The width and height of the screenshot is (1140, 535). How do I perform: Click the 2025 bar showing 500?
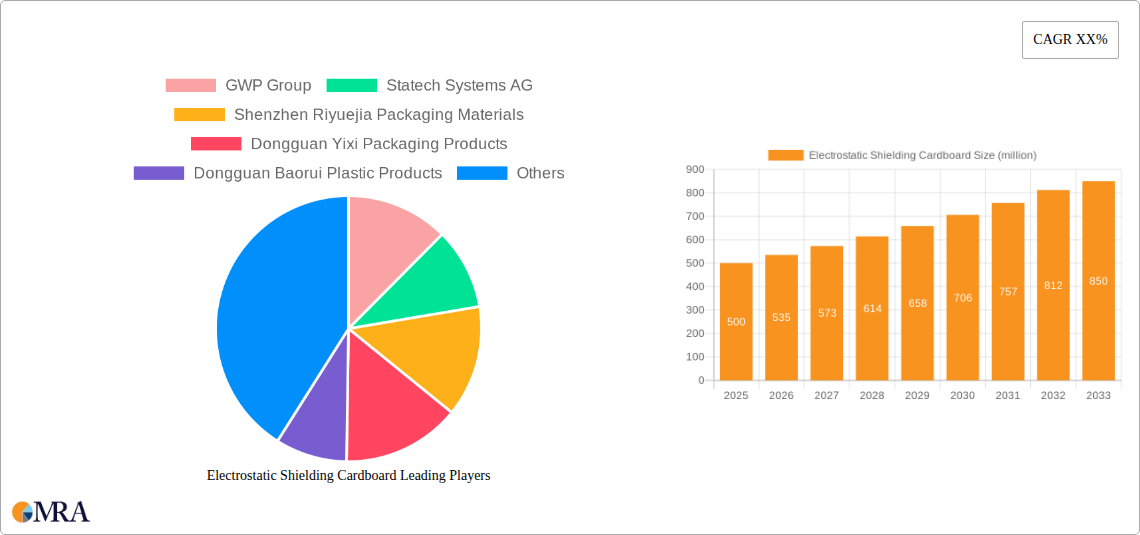736,321
